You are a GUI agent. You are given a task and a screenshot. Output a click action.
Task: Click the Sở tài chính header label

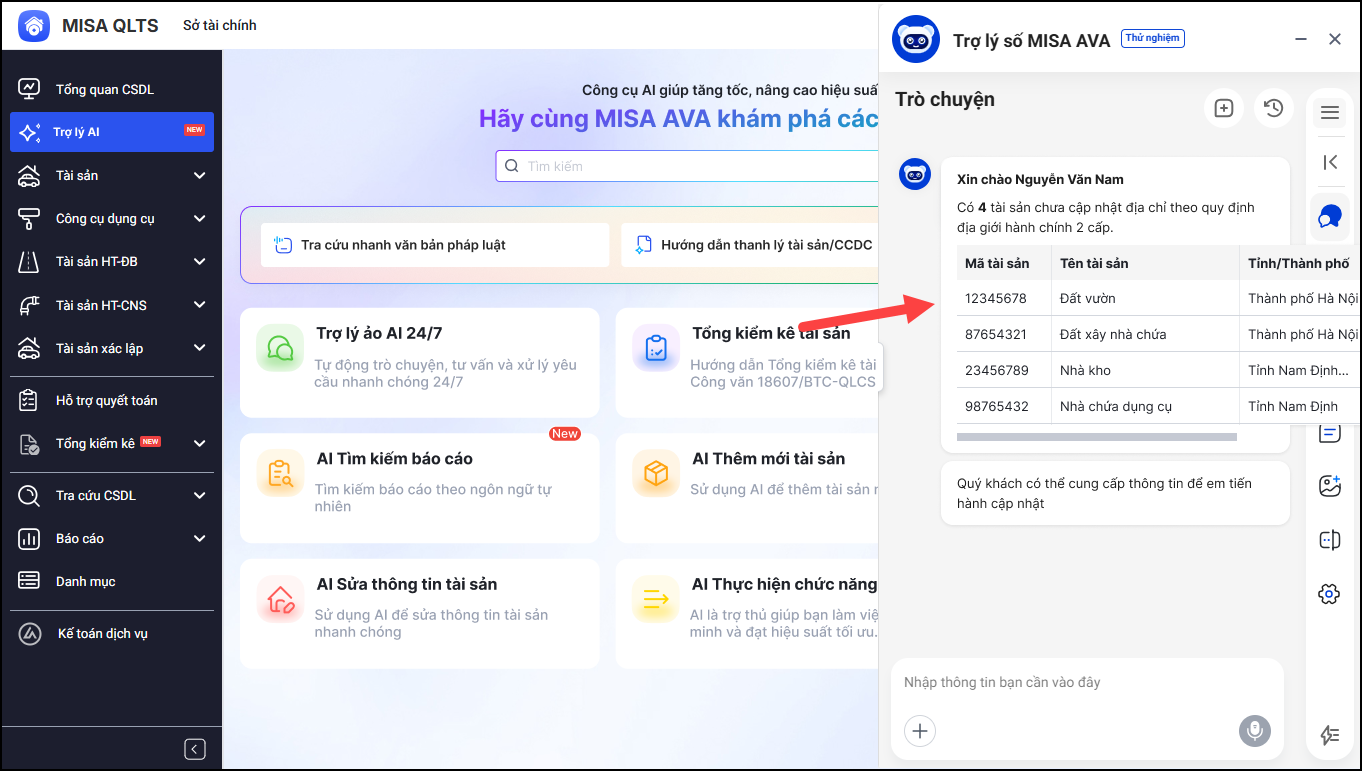[x=220, y=25]
